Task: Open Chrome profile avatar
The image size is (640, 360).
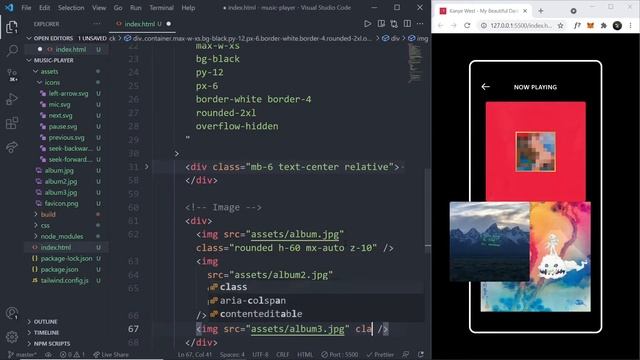Action: (x=617, y=25)
